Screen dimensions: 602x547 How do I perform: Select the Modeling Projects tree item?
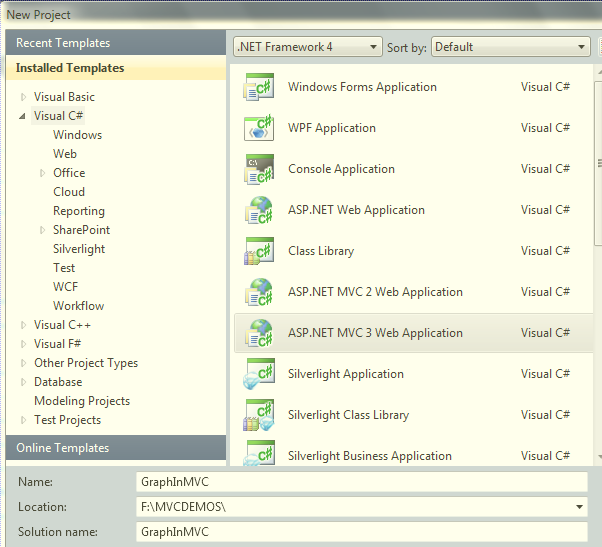pos(82,401)
